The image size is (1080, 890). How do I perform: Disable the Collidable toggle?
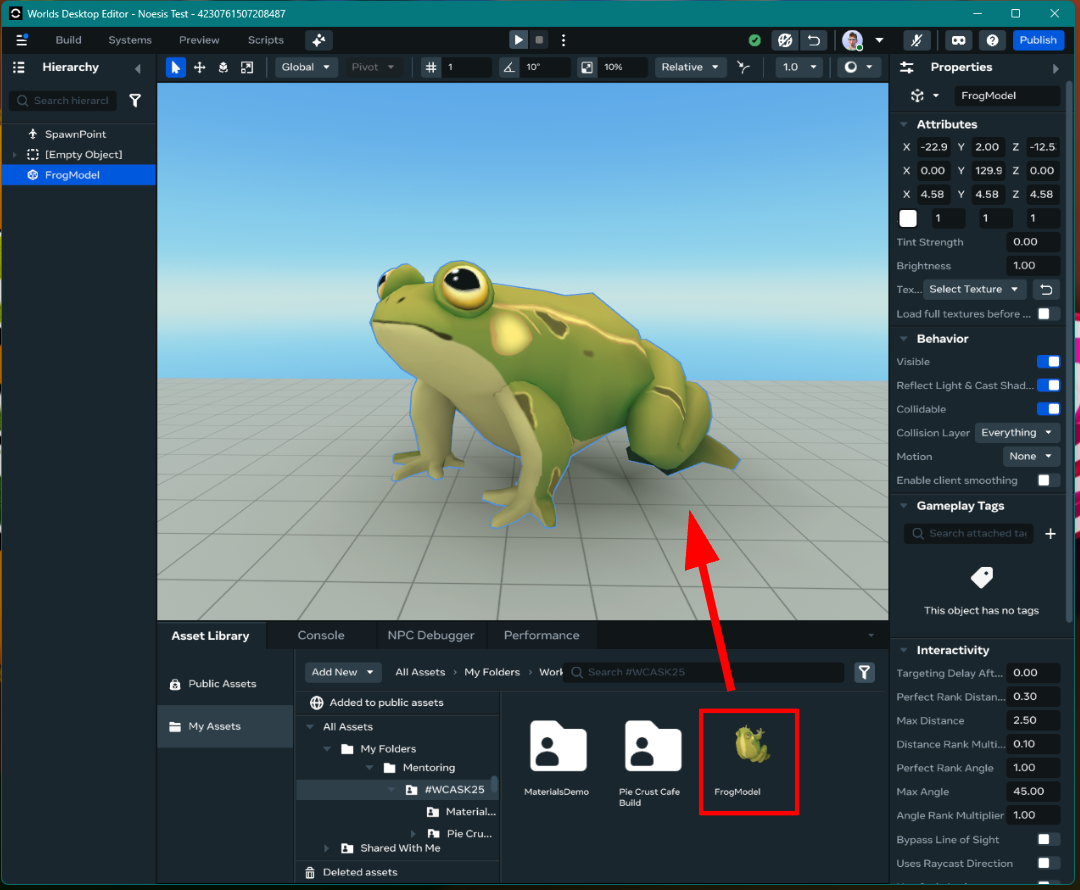point(1048,409)
